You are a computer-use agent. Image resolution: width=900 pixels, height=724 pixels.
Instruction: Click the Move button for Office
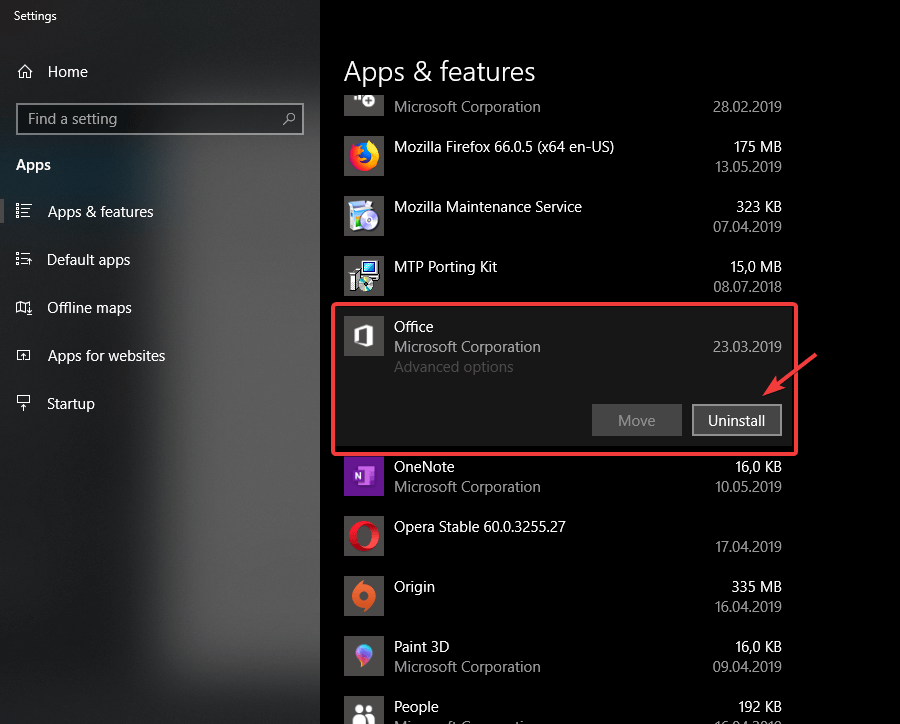pyautogui.click(x=637, y=420)
